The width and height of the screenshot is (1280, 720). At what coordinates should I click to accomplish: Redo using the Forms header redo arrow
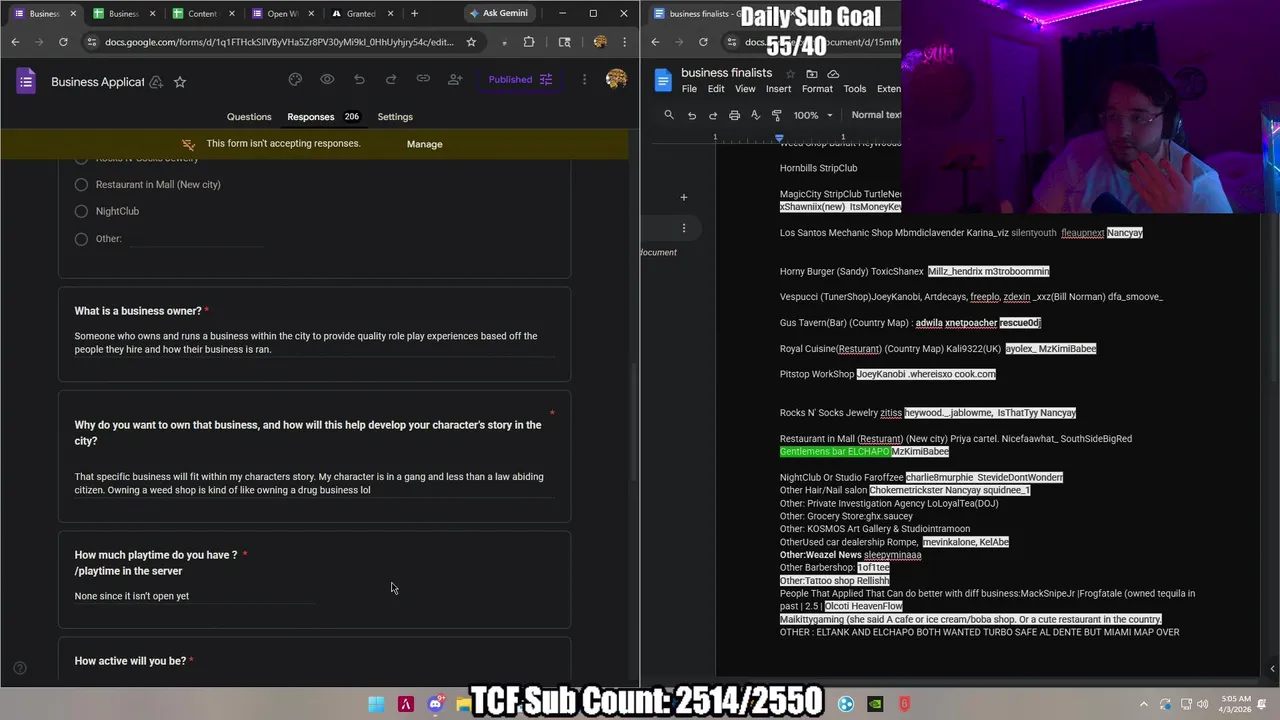391,80
